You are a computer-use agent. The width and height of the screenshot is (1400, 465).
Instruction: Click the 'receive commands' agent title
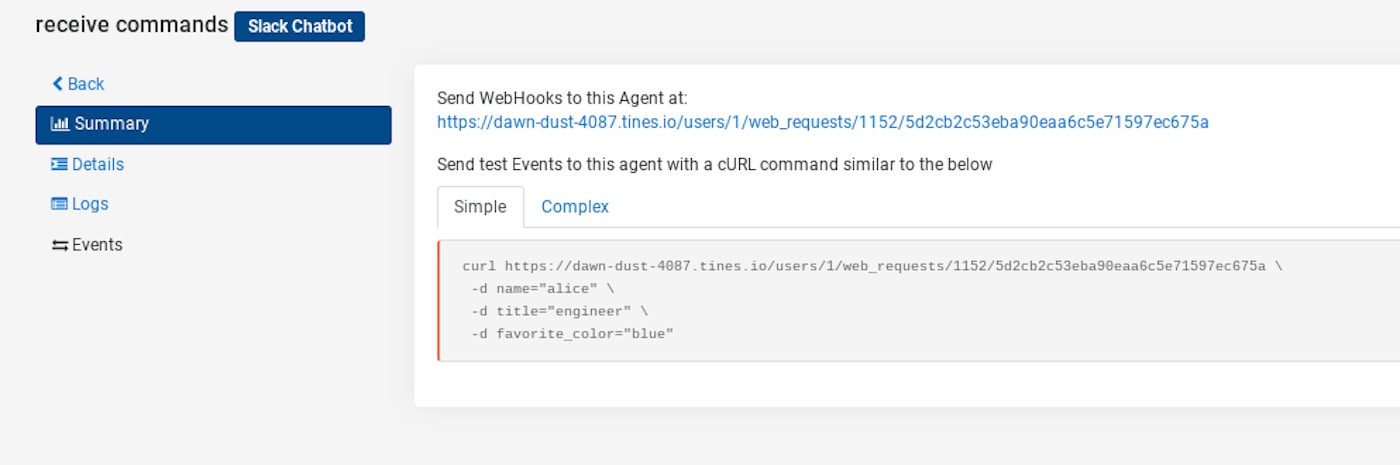pyautogui.click(x=131, y=25)
